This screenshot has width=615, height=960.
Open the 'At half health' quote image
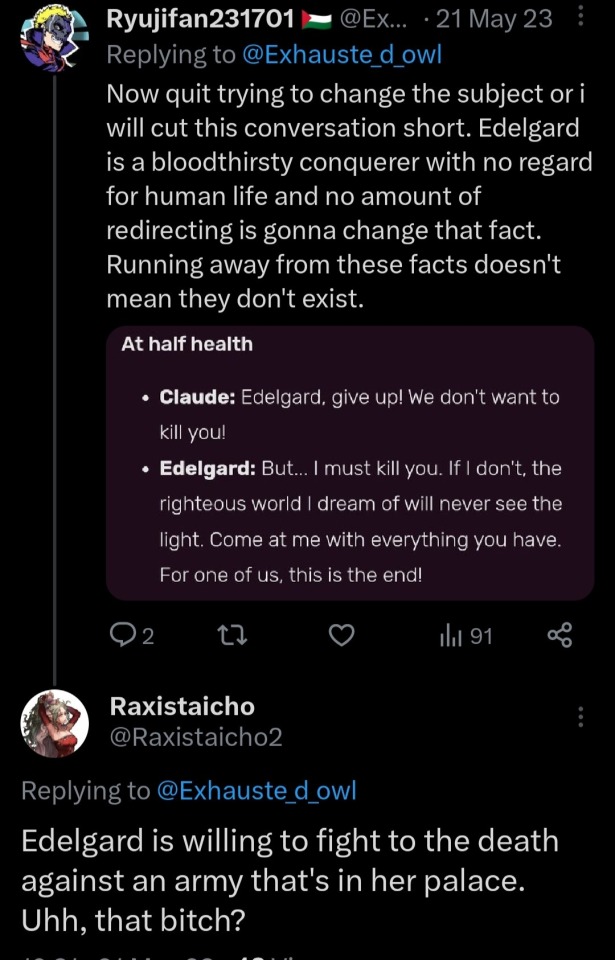pos(349,463)
